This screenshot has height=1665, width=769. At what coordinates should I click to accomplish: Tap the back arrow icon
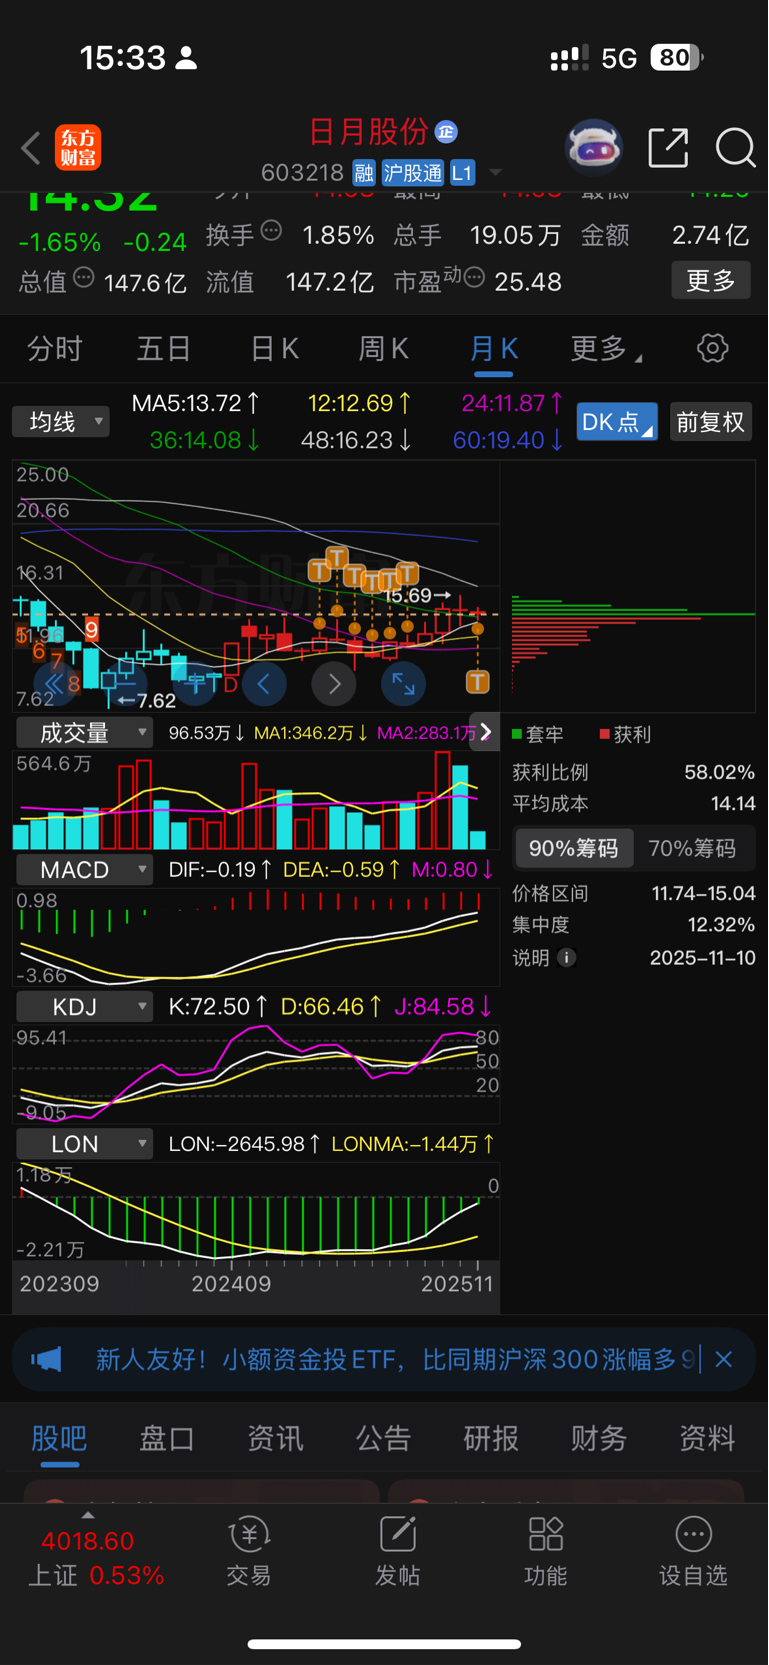coord(31,148)
